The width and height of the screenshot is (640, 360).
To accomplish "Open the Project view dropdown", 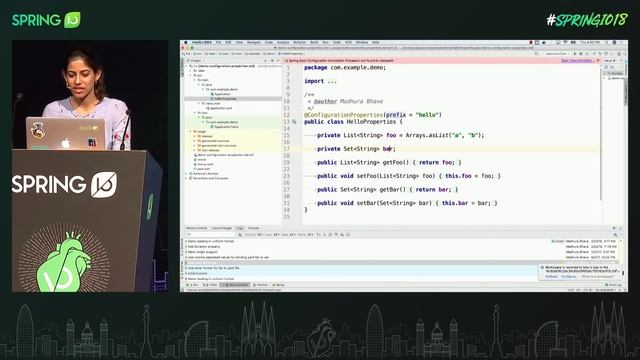I will [196, 60].
